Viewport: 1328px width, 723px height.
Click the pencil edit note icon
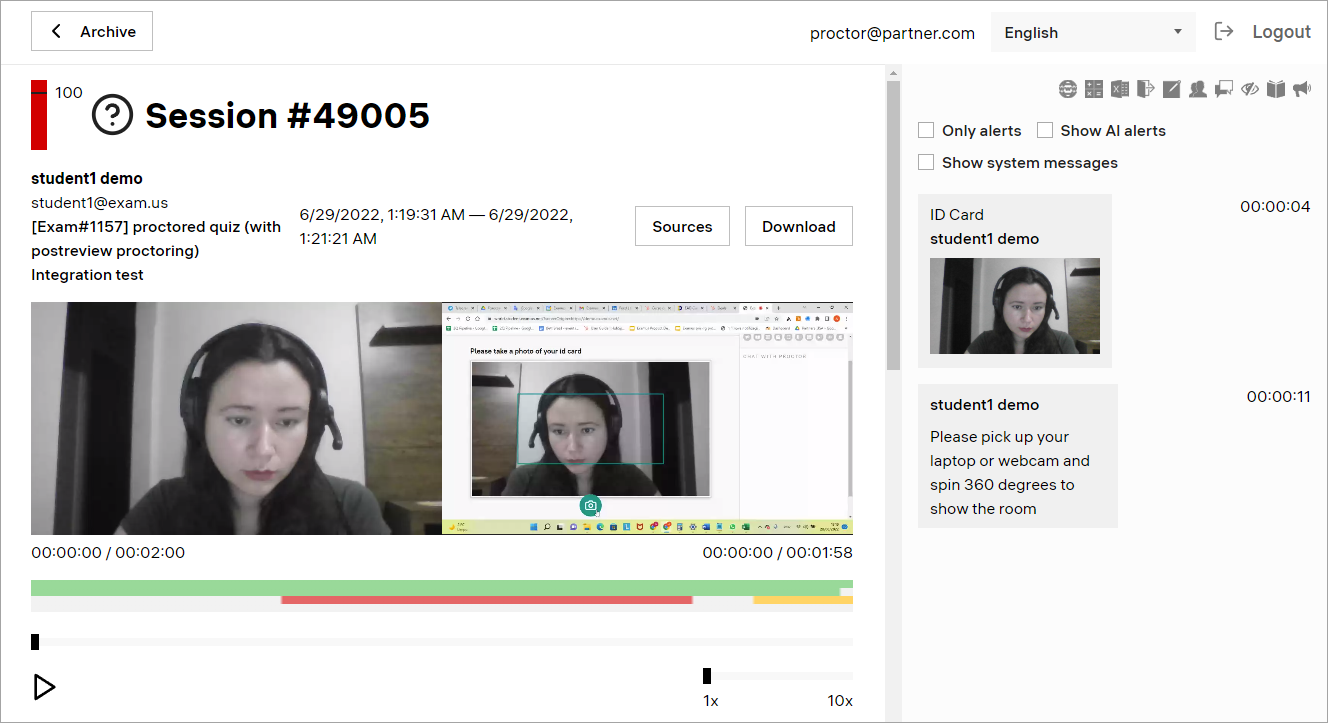coord(1172,89)
